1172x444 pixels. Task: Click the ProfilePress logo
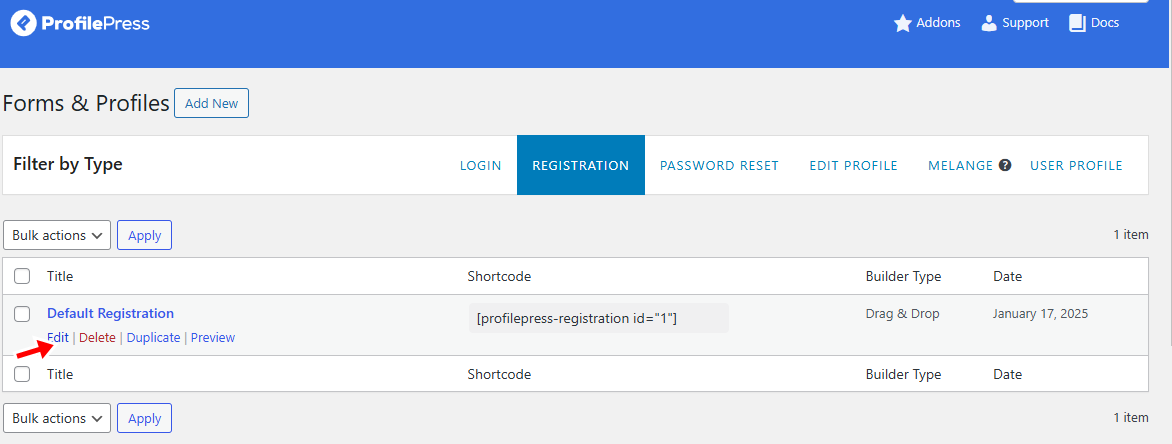point(80,23)
